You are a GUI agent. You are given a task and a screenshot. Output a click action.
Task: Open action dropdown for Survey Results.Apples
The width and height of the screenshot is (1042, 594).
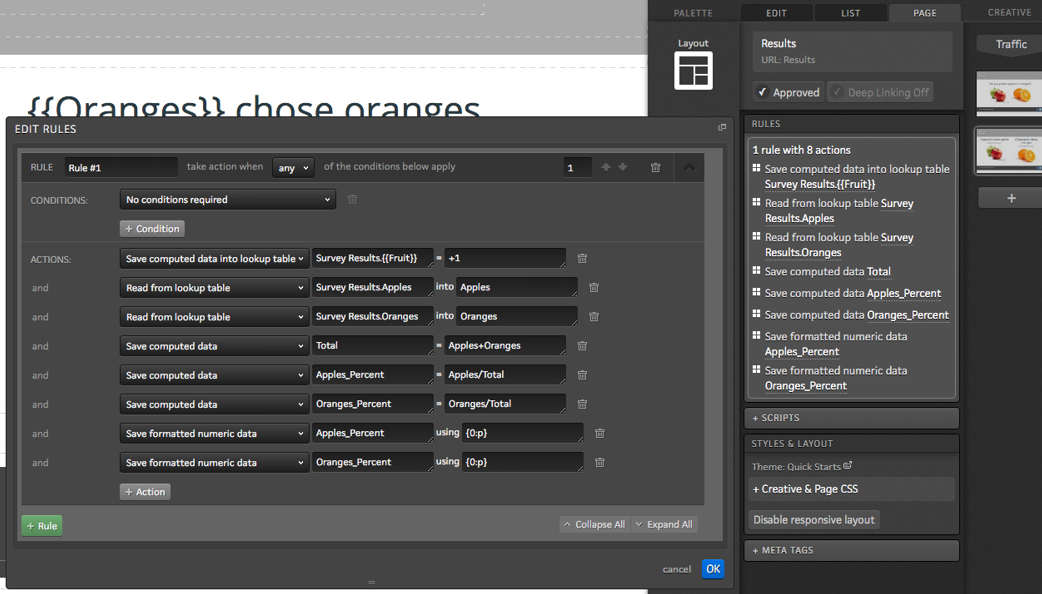pyautogui.click(x=214, y=288)
